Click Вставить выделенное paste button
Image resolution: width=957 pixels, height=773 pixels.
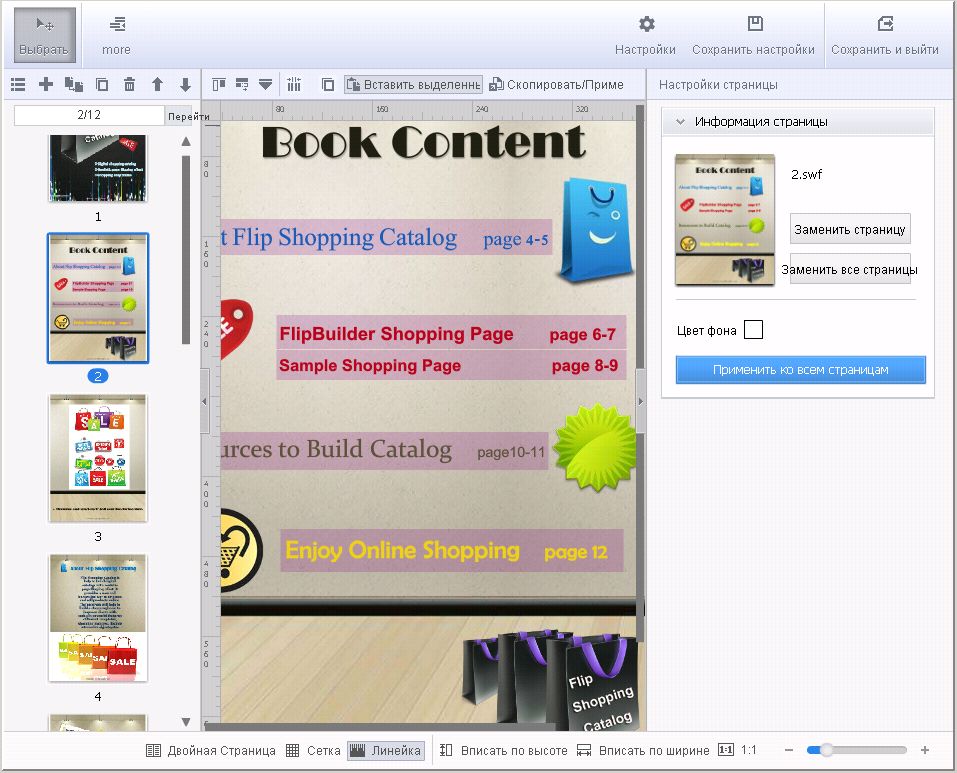click(413, 84)
